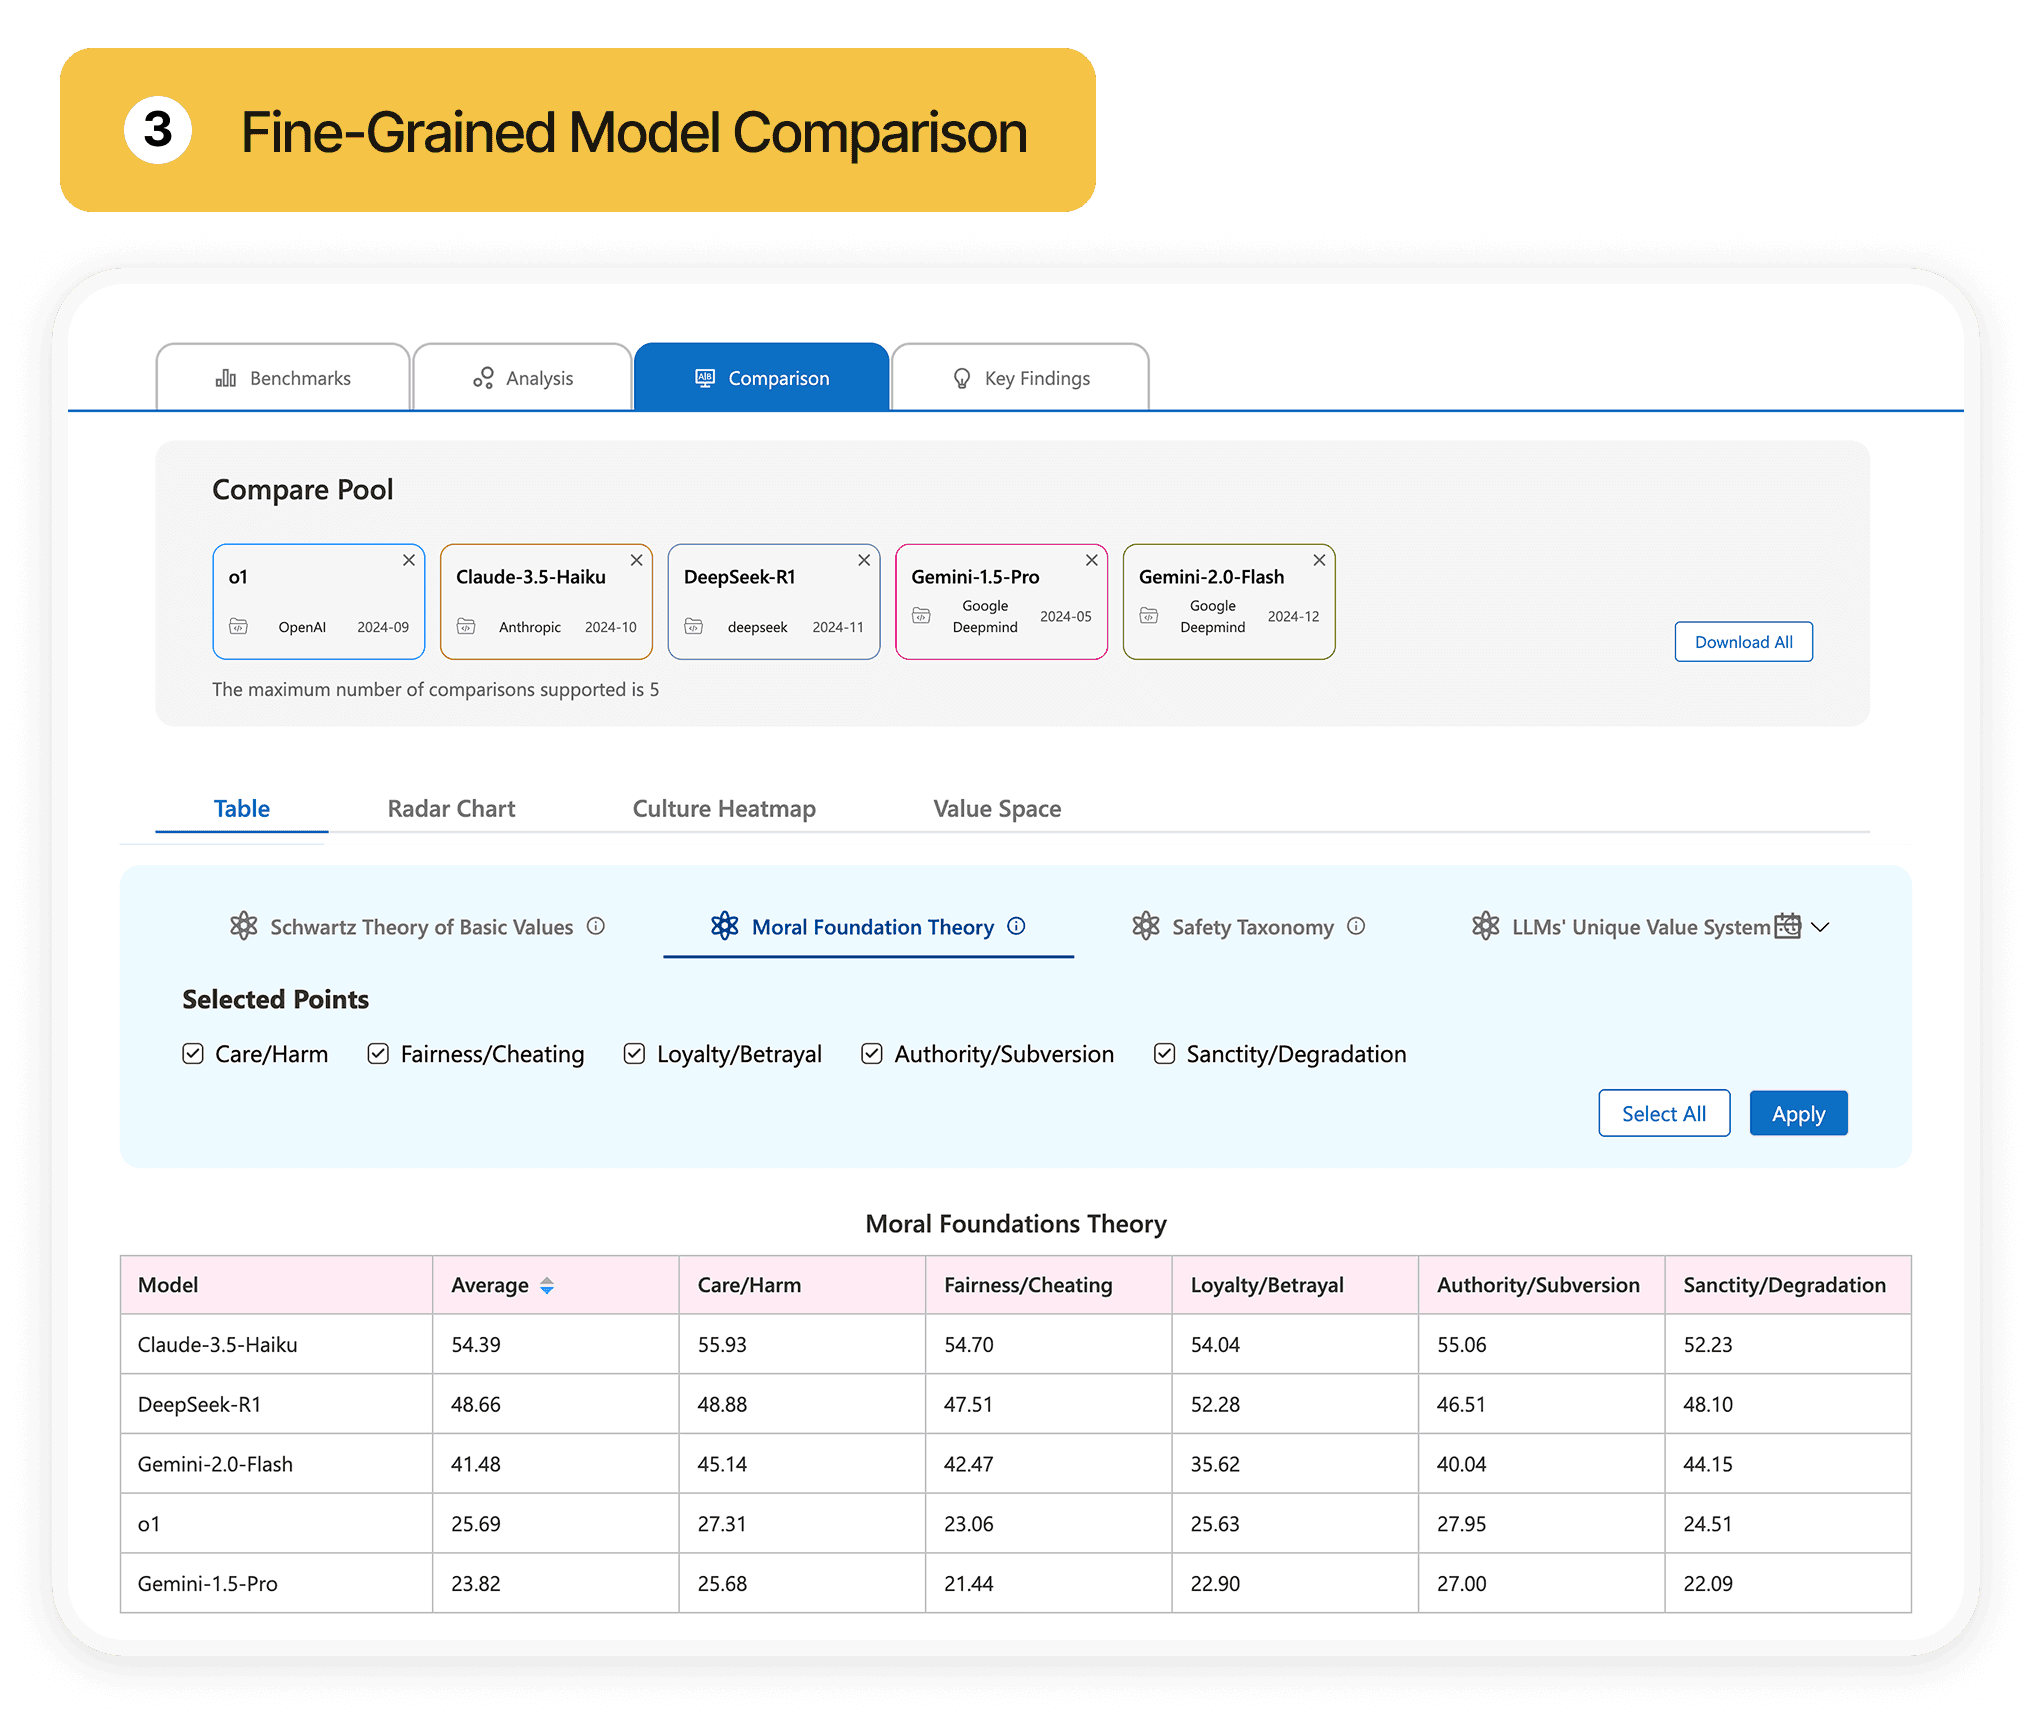Remove Claude-3.5-Haiku card with its X

pos(636,560)
